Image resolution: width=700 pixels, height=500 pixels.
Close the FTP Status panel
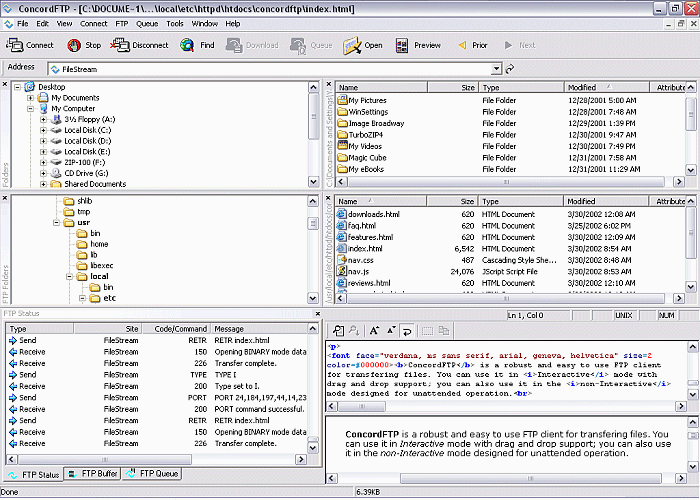318,314
